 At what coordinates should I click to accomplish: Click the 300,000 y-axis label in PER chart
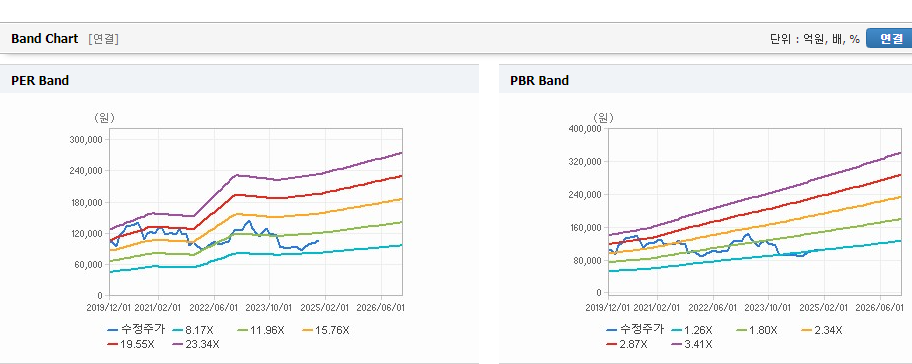point(86,140)
